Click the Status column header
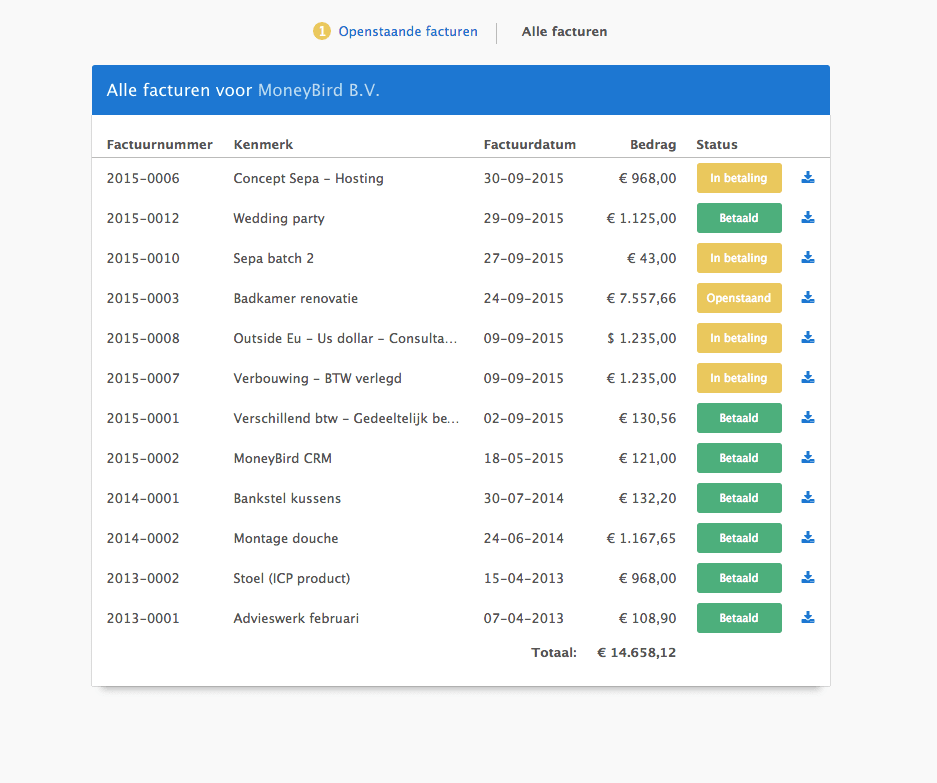This screenshot has height=783, width=937. click(x=716, y=145)
